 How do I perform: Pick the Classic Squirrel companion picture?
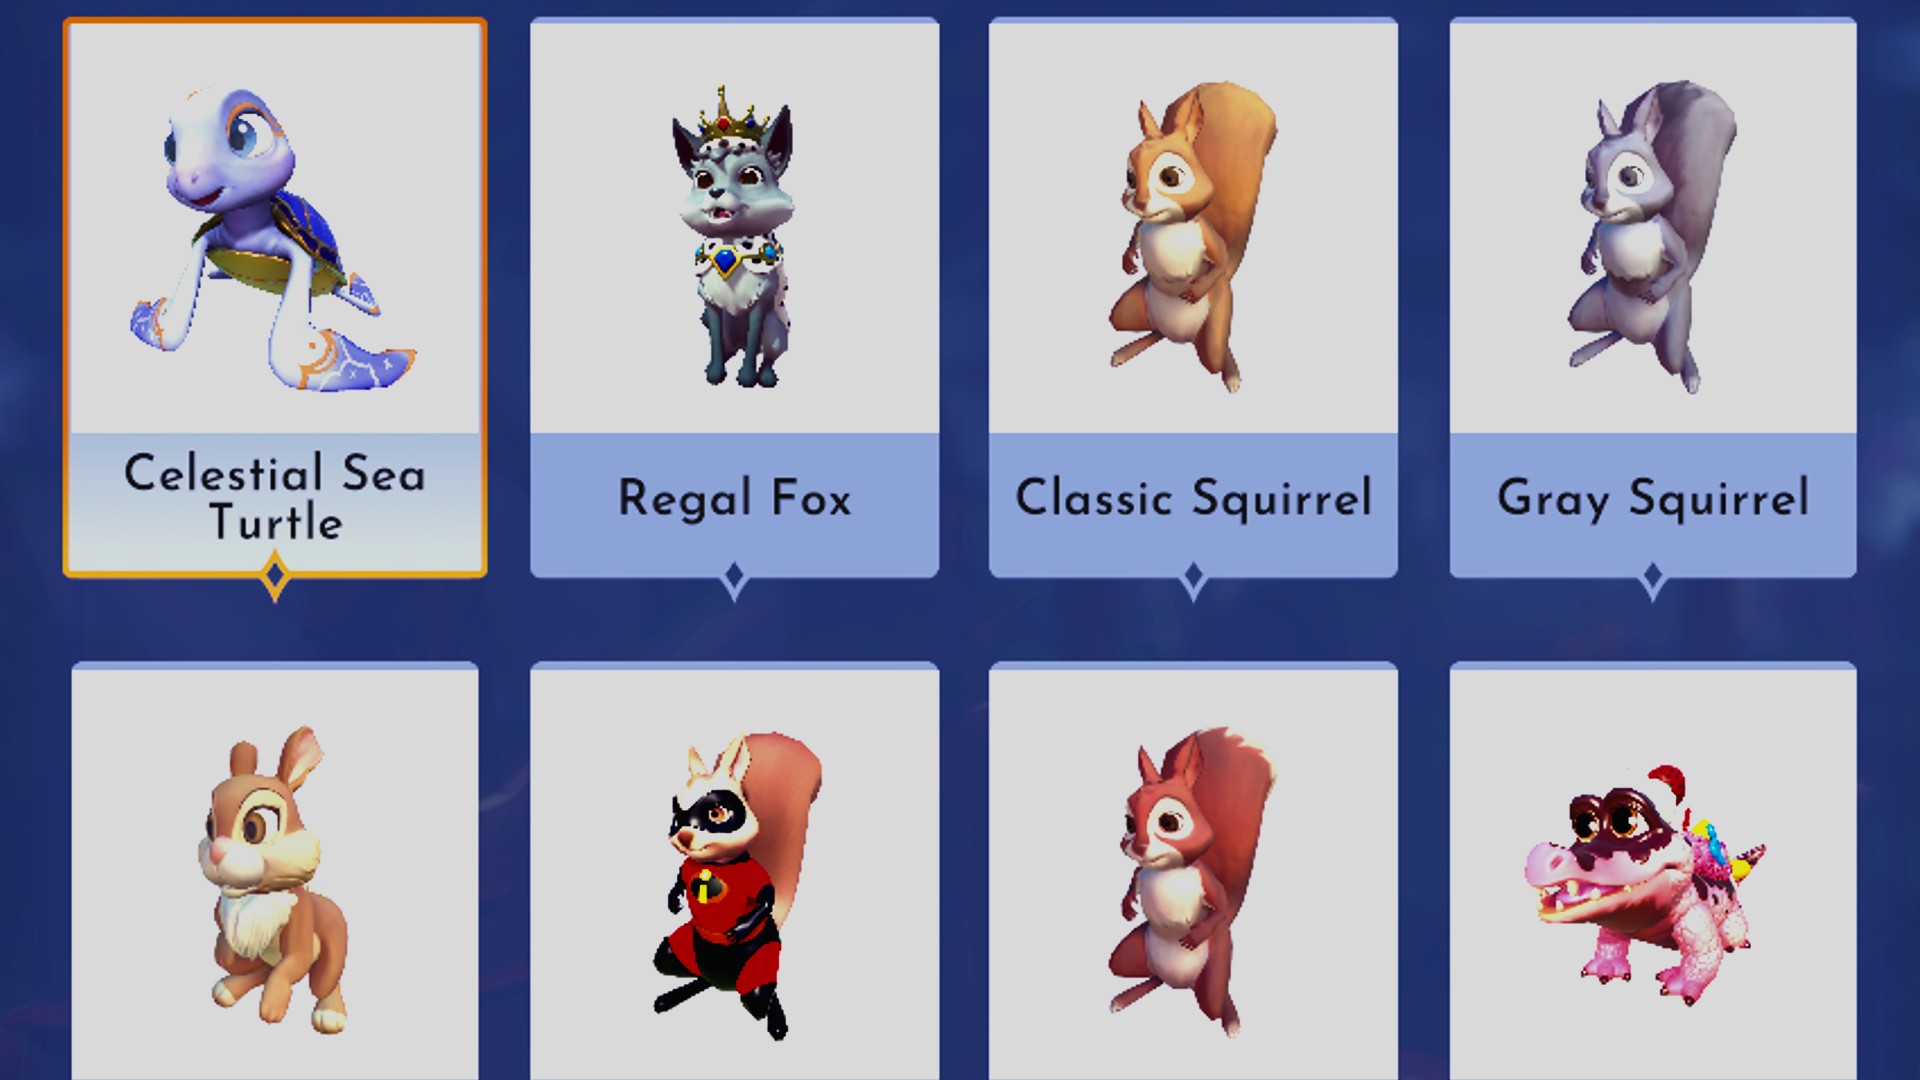[1192, 238]
